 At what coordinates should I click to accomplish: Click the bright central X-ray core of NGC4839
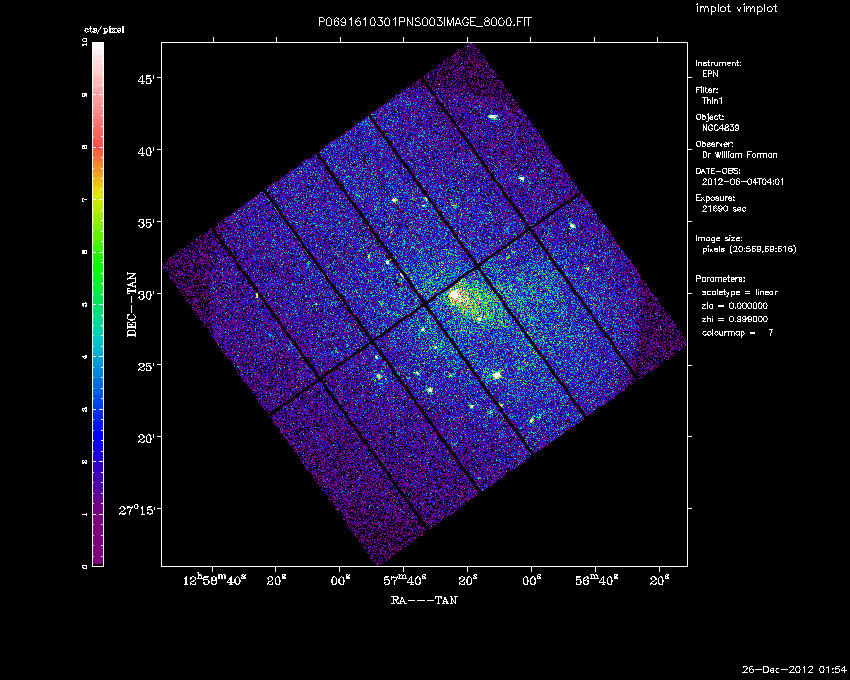(454, 296)
